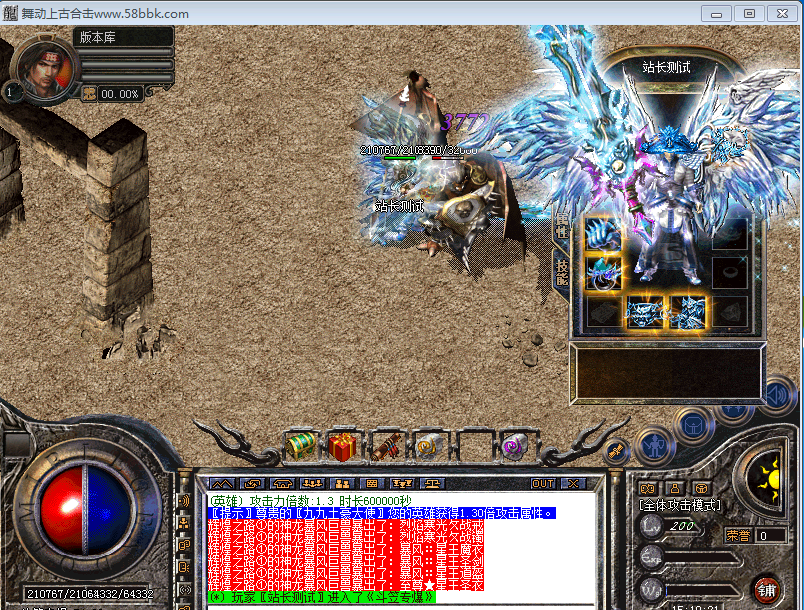Click the red and blue HP/MP orb

[85, 510]
